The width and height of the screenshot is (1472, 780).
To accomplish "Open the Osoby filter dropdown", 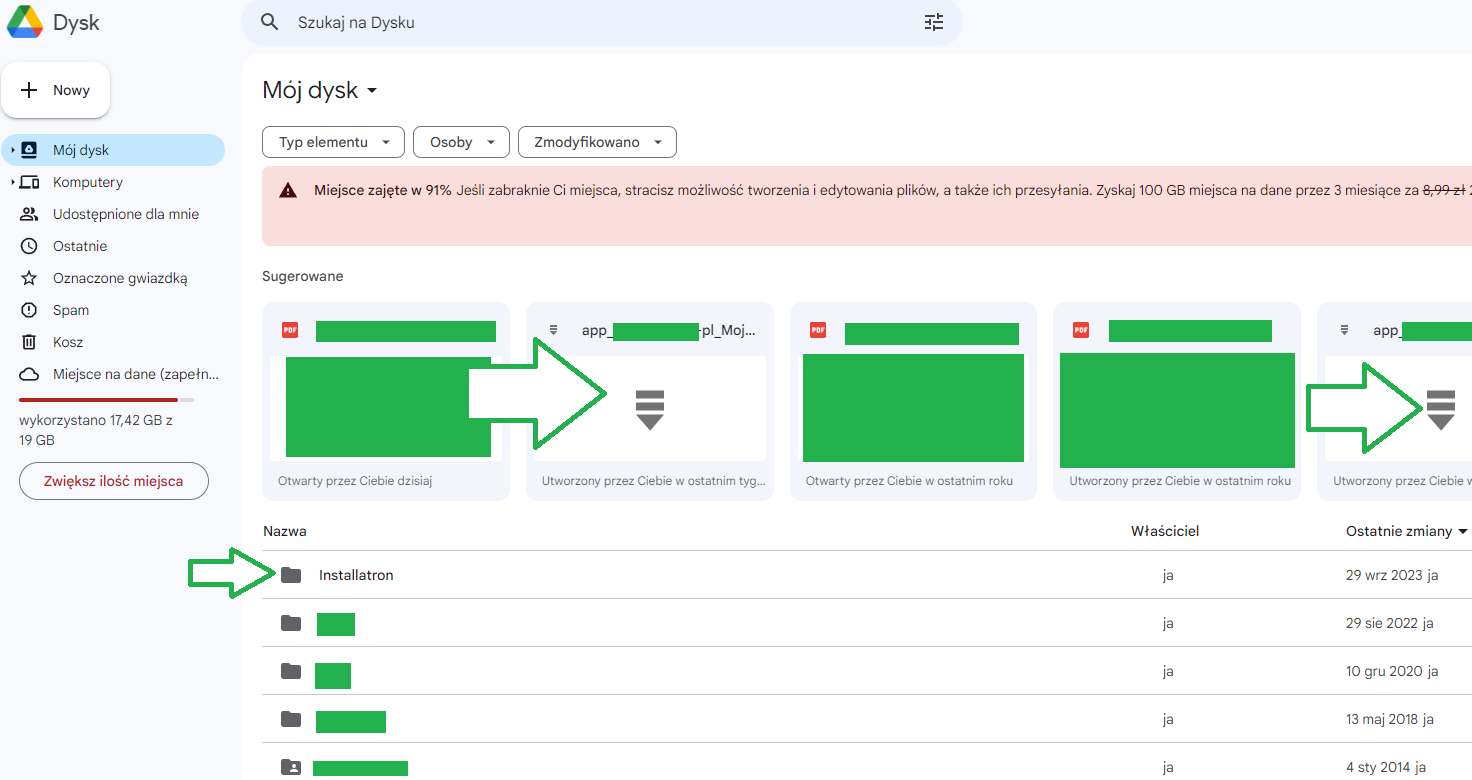I will point(461,142).
